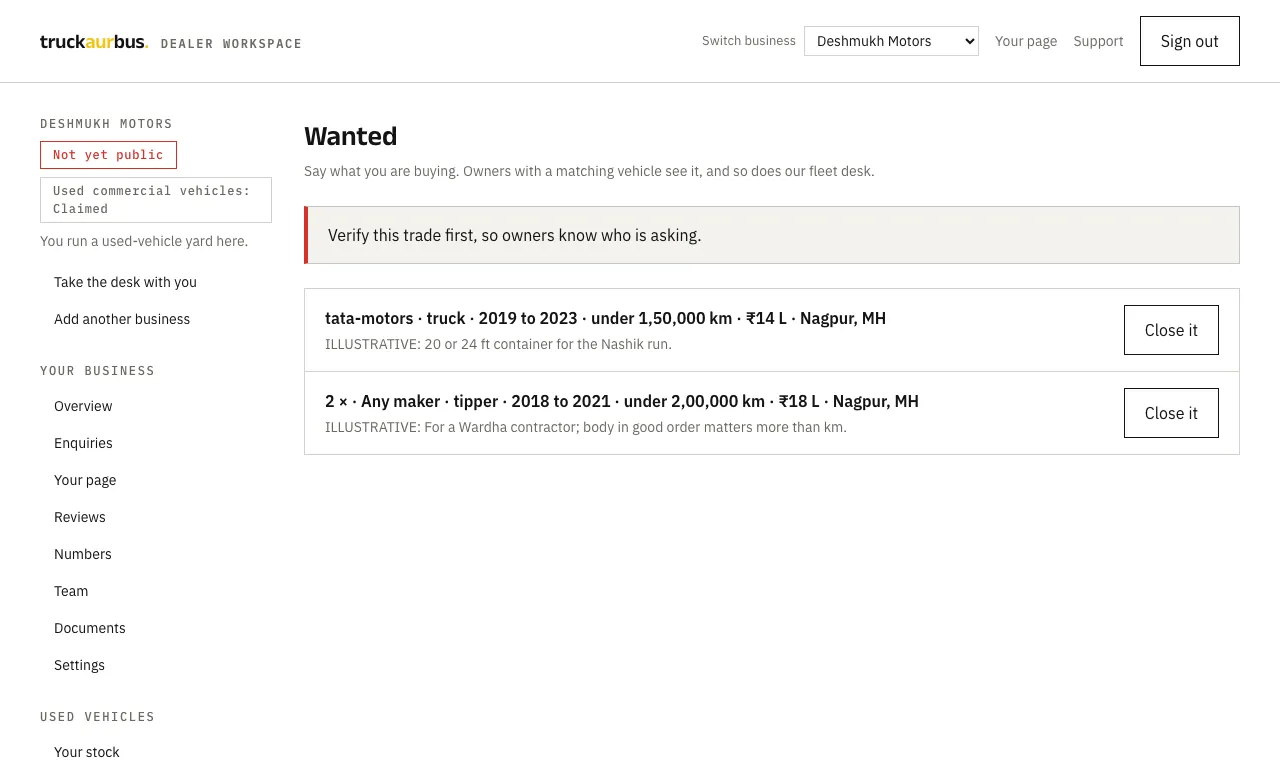Image resolution: width=1280 pixels, height=760 pixels.
Task: Click the Your Business section heading
Action: click(97, 371)
